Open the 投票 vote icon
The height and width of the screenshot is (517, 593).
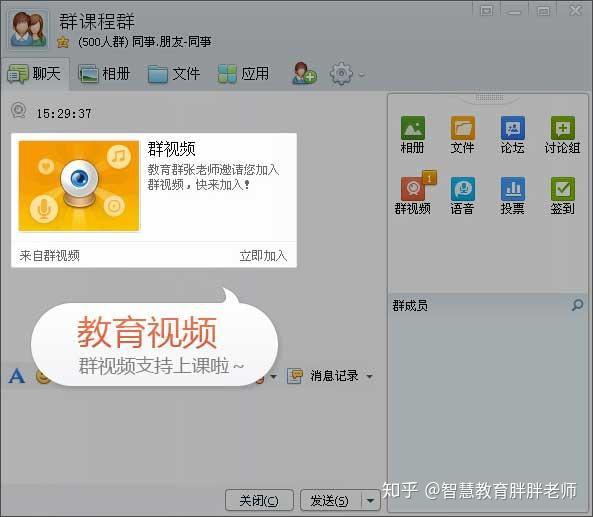512,196
